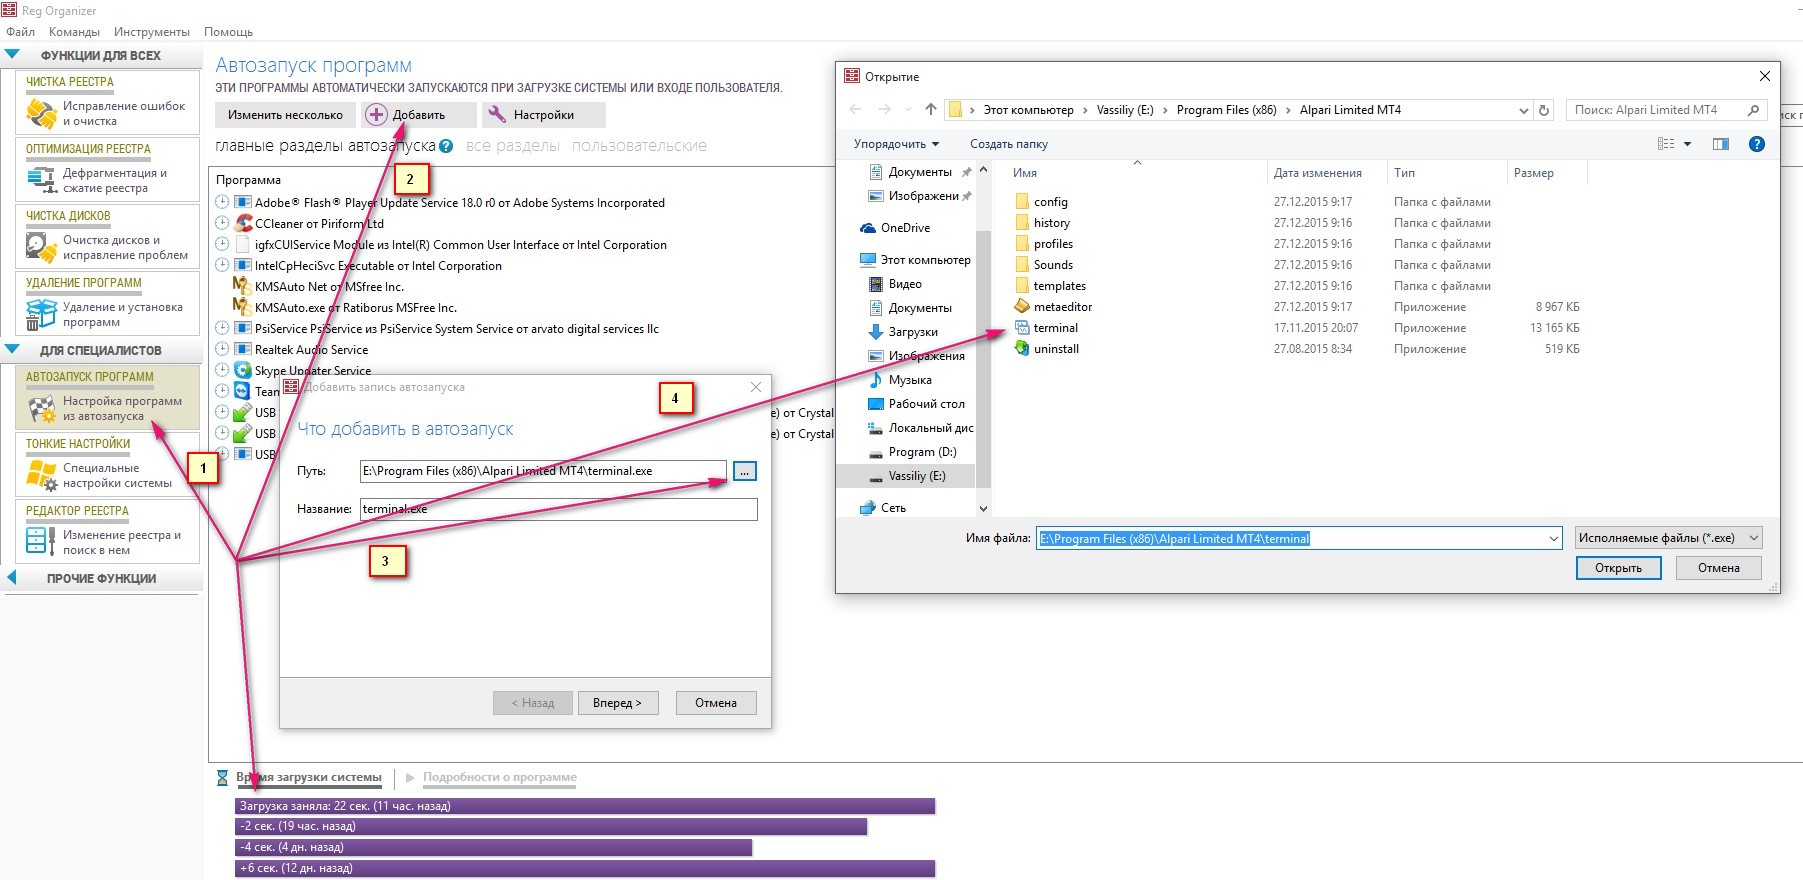The width and height of the screenshot is (1803, 880).
Task: Open address bar path history dropdown
Action: click(x=1523, y=110)
